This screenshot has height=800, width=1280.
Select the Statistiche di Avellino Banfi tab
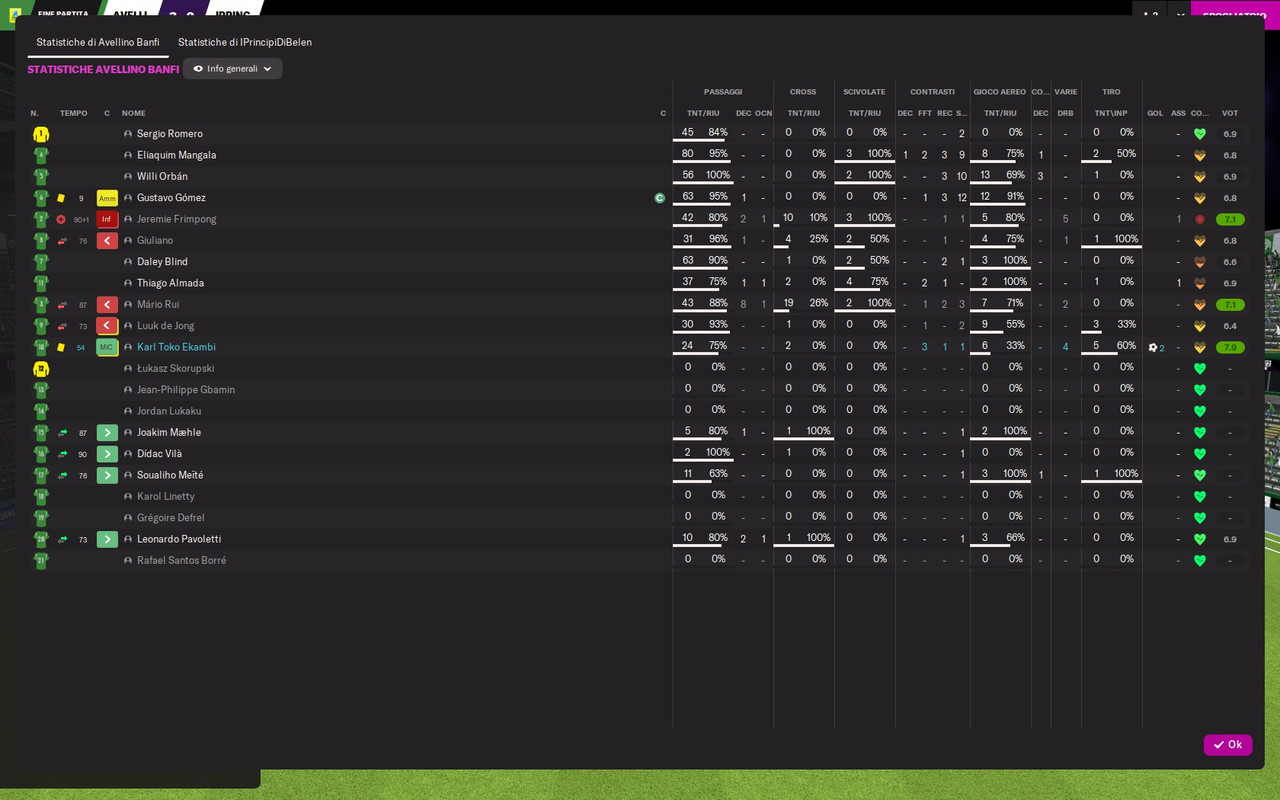pyautogui.click(x=98, y=42)
